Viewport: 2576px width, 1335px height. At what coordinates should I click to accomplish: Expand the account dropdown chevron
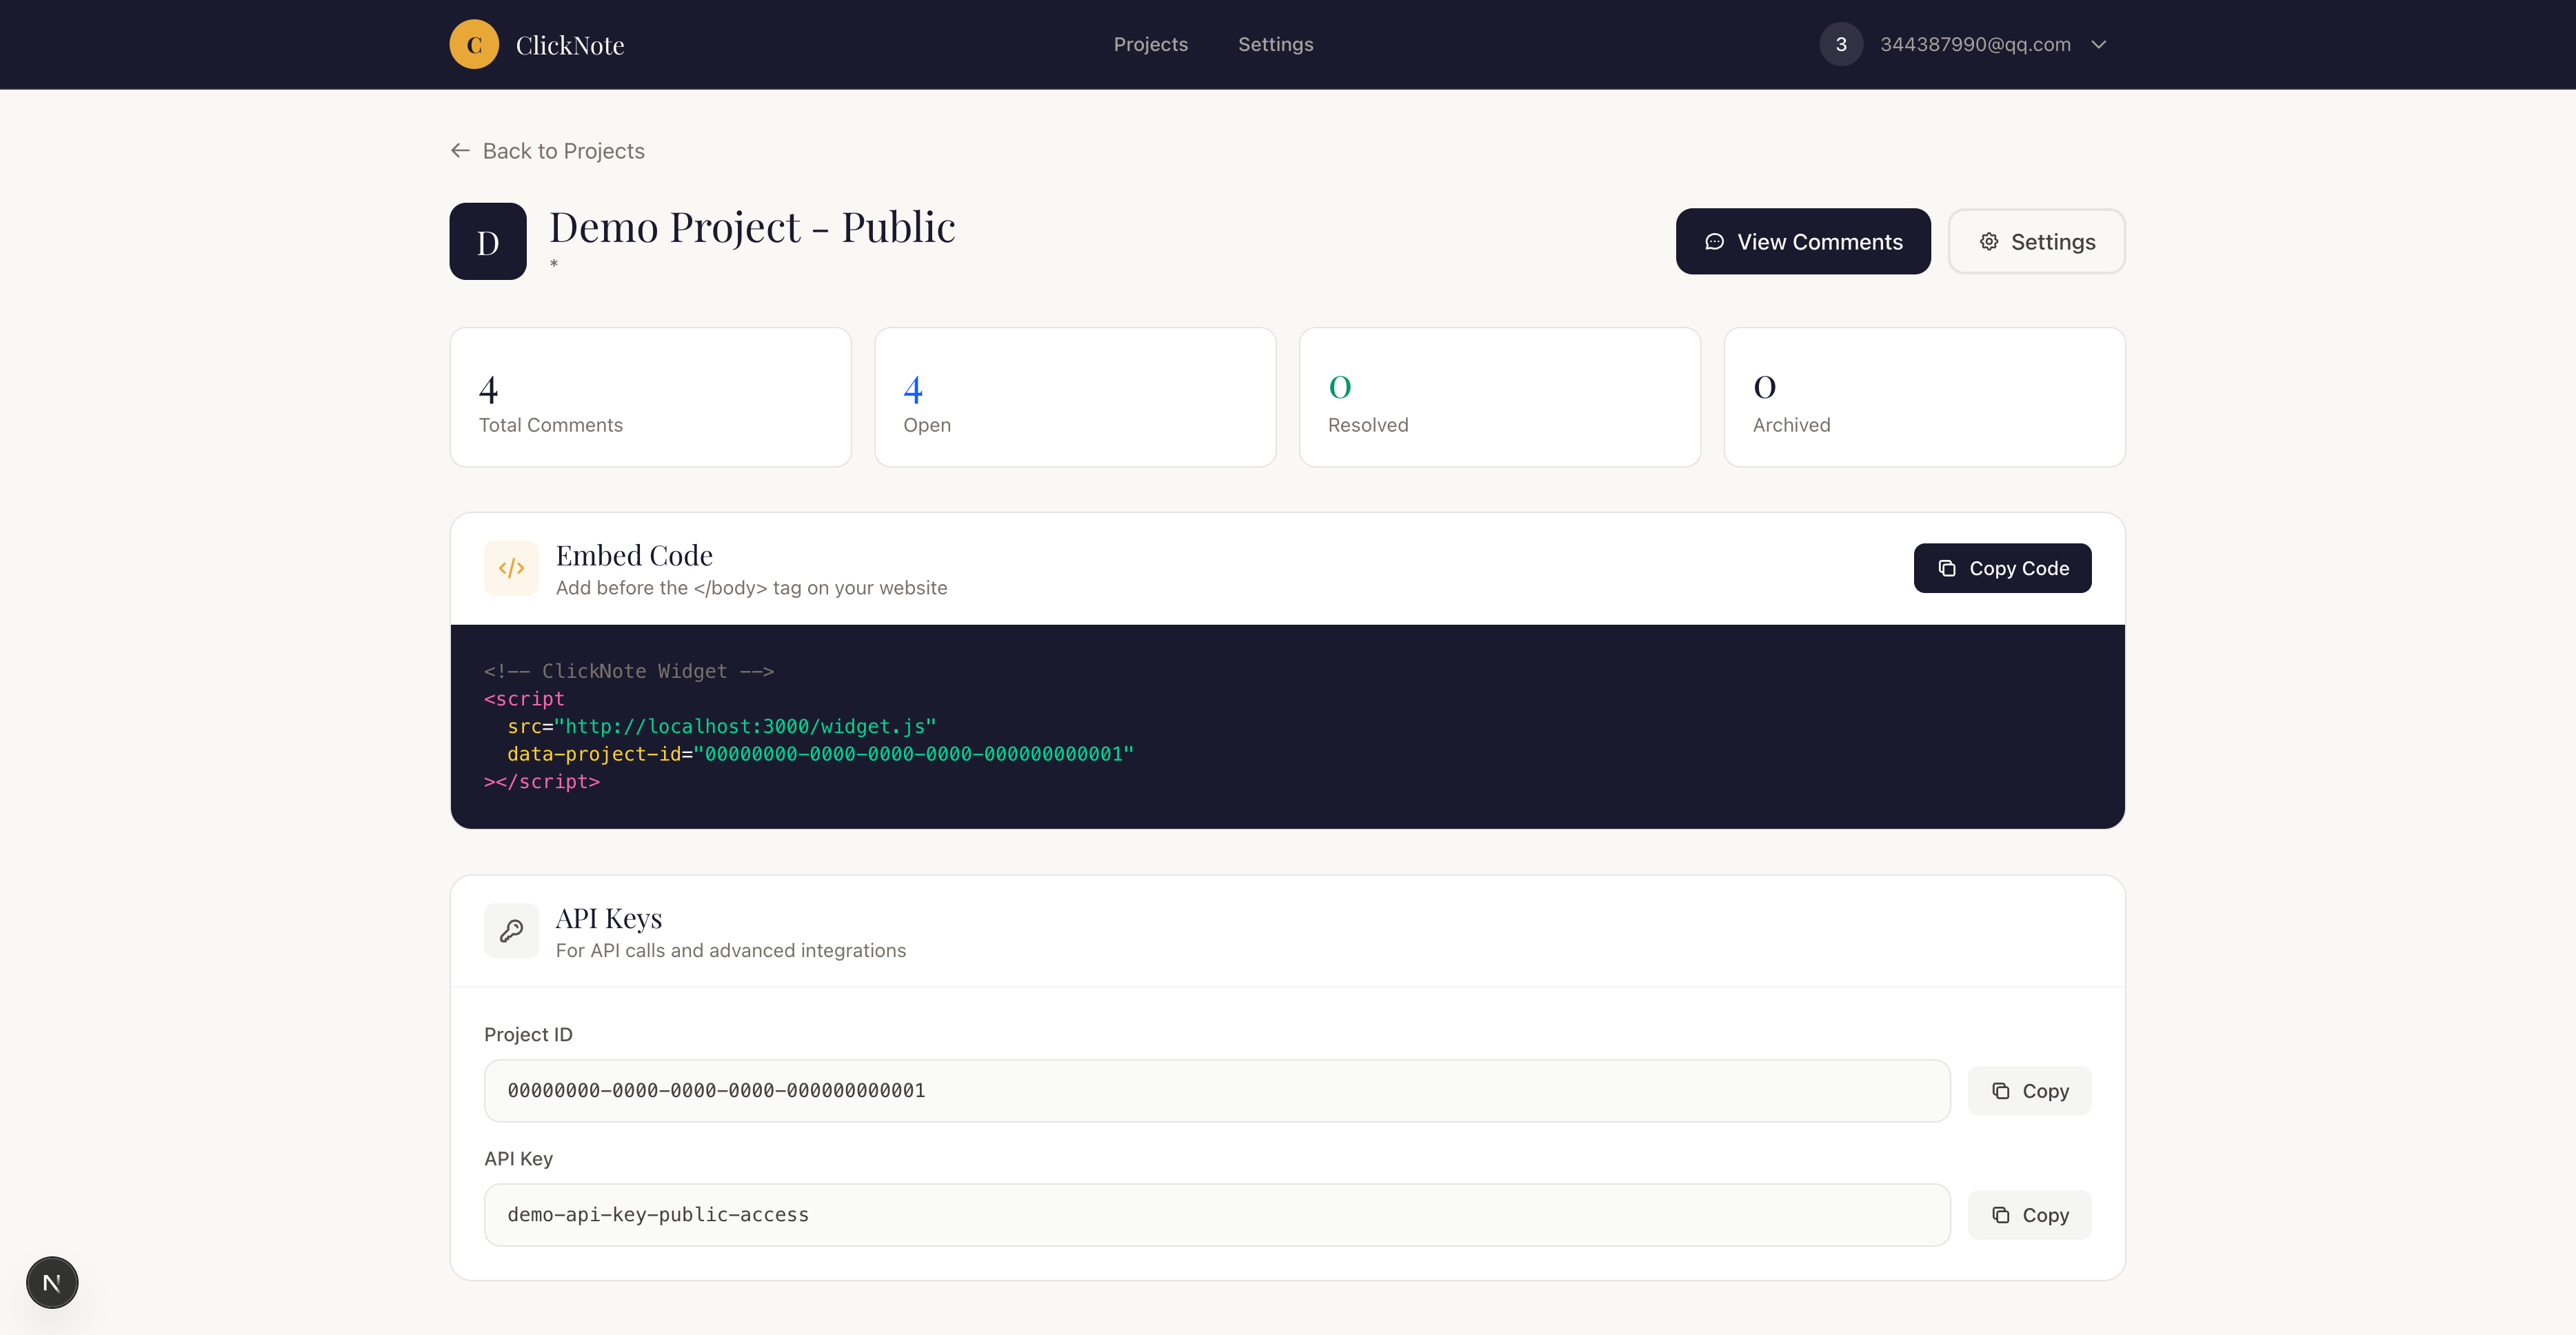[x=2099, y=44]
